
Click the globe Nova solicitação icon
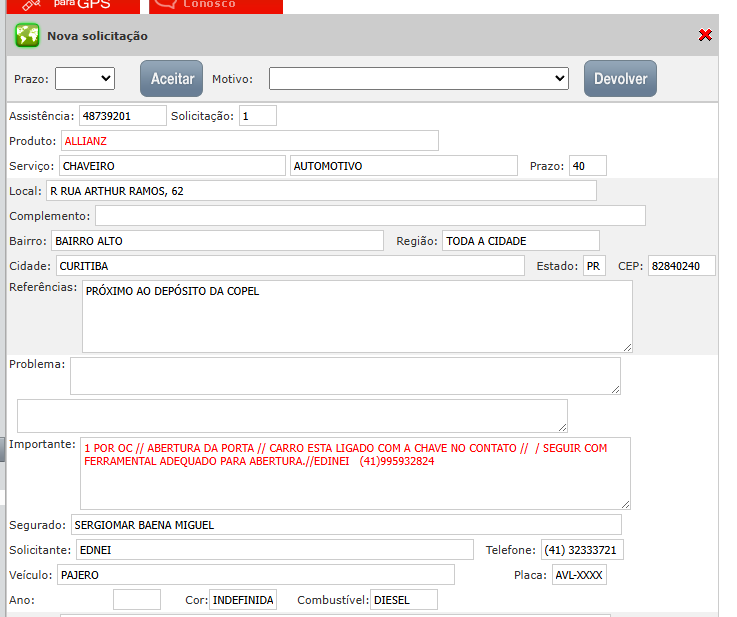(x=27, y=35)
